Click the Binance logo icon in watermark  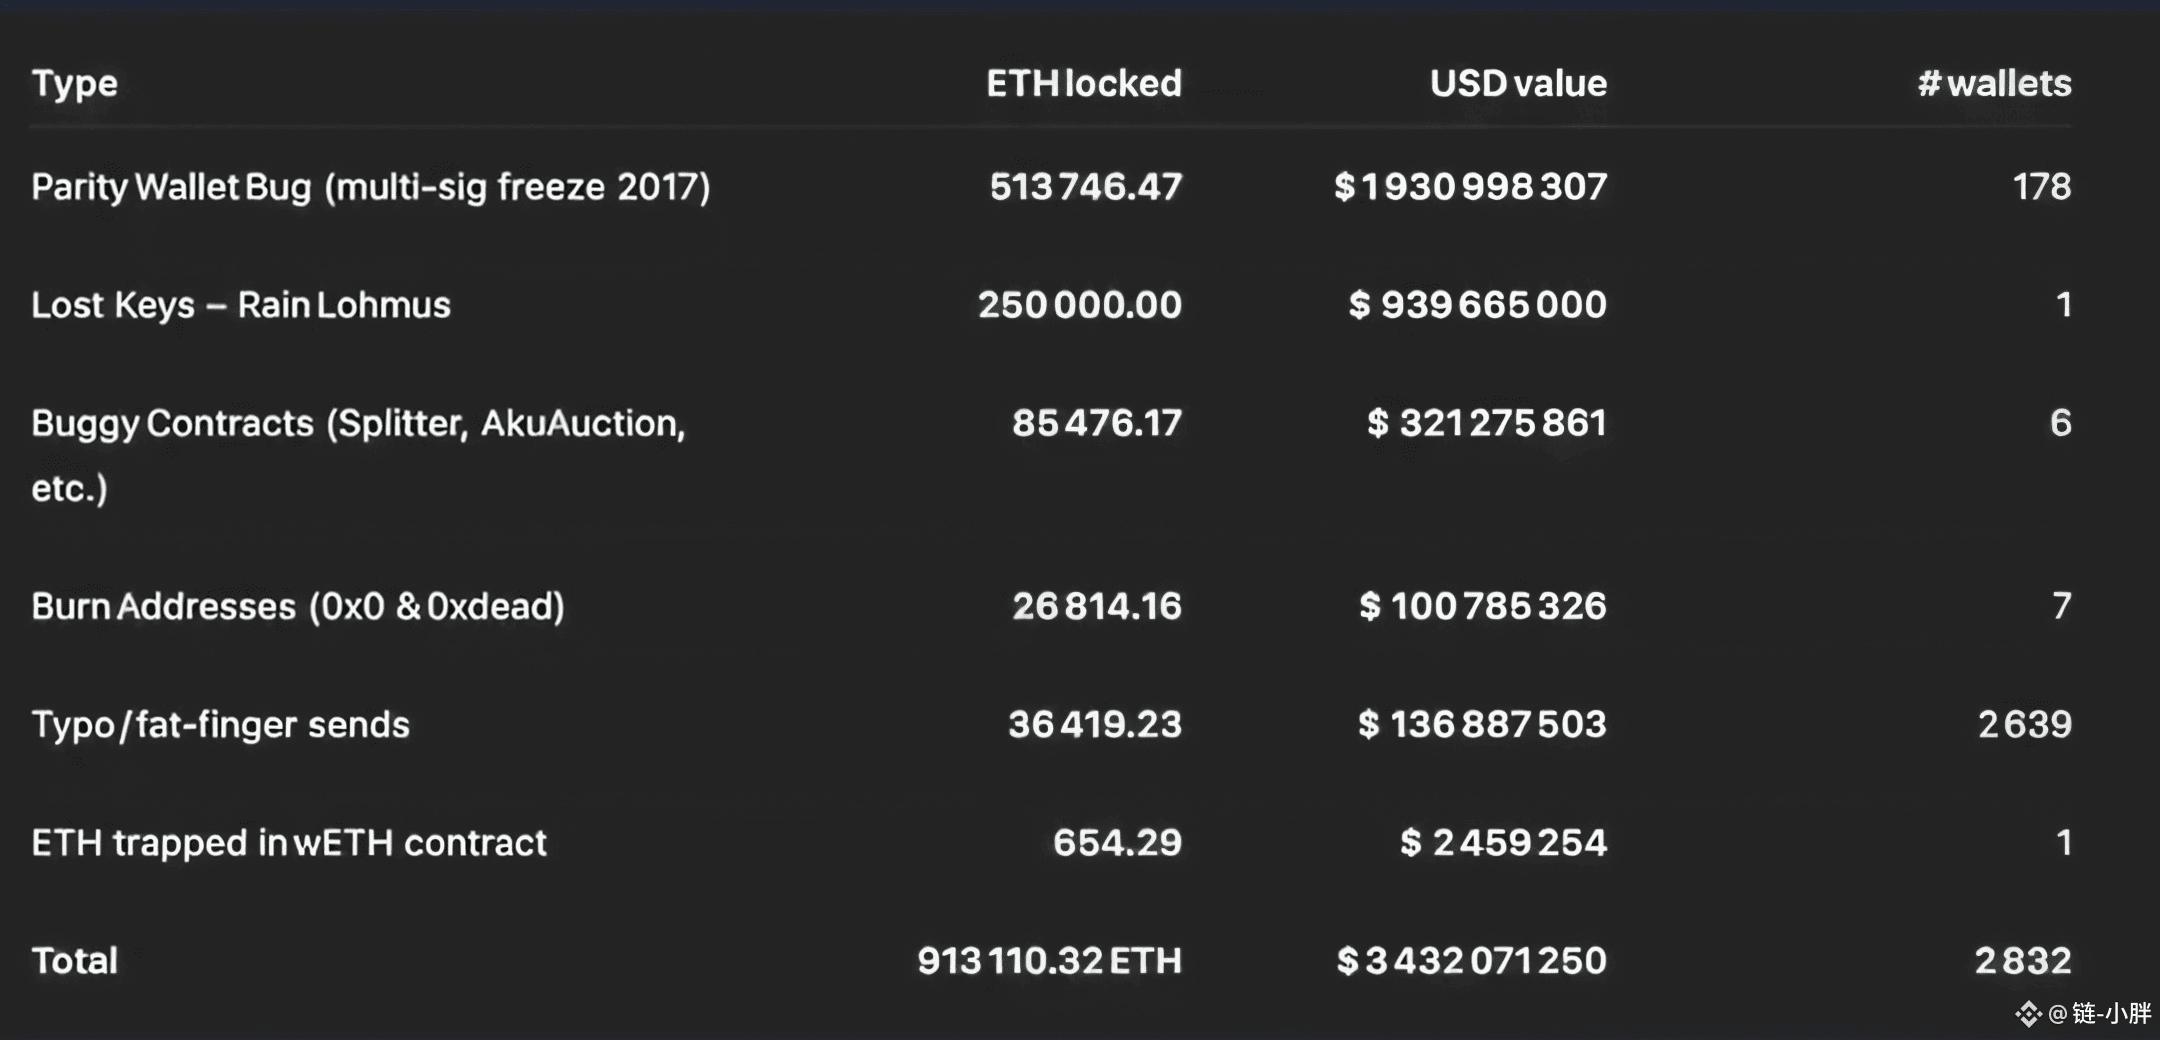pyautogui.click(x=2028, y=1014)
